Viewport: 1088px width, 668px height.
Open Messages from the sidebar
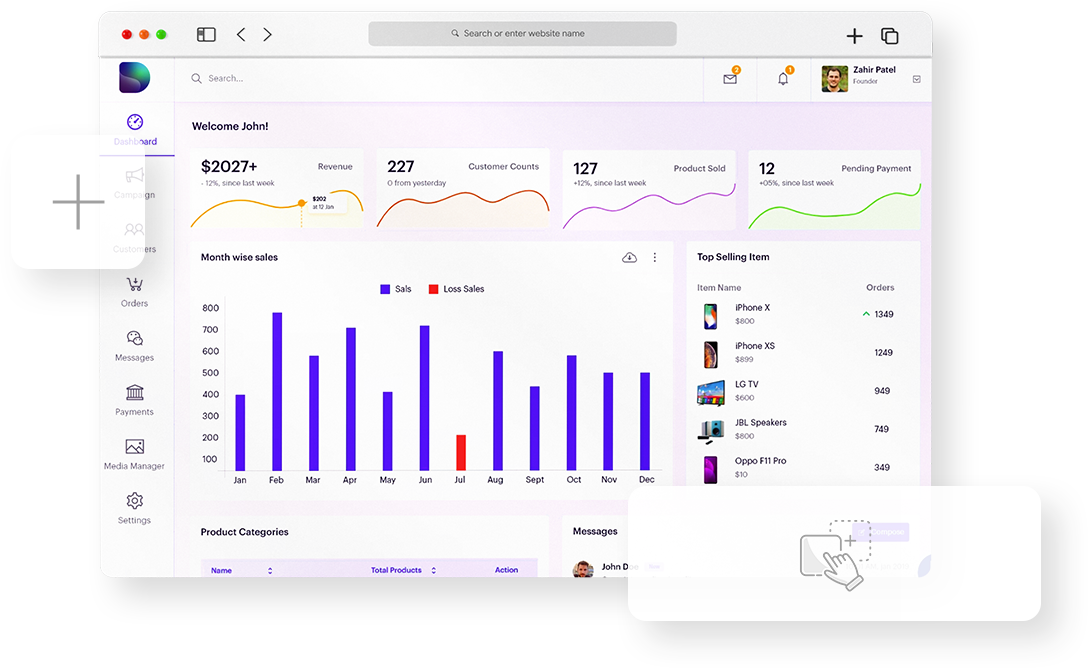[x=135, y=340]
